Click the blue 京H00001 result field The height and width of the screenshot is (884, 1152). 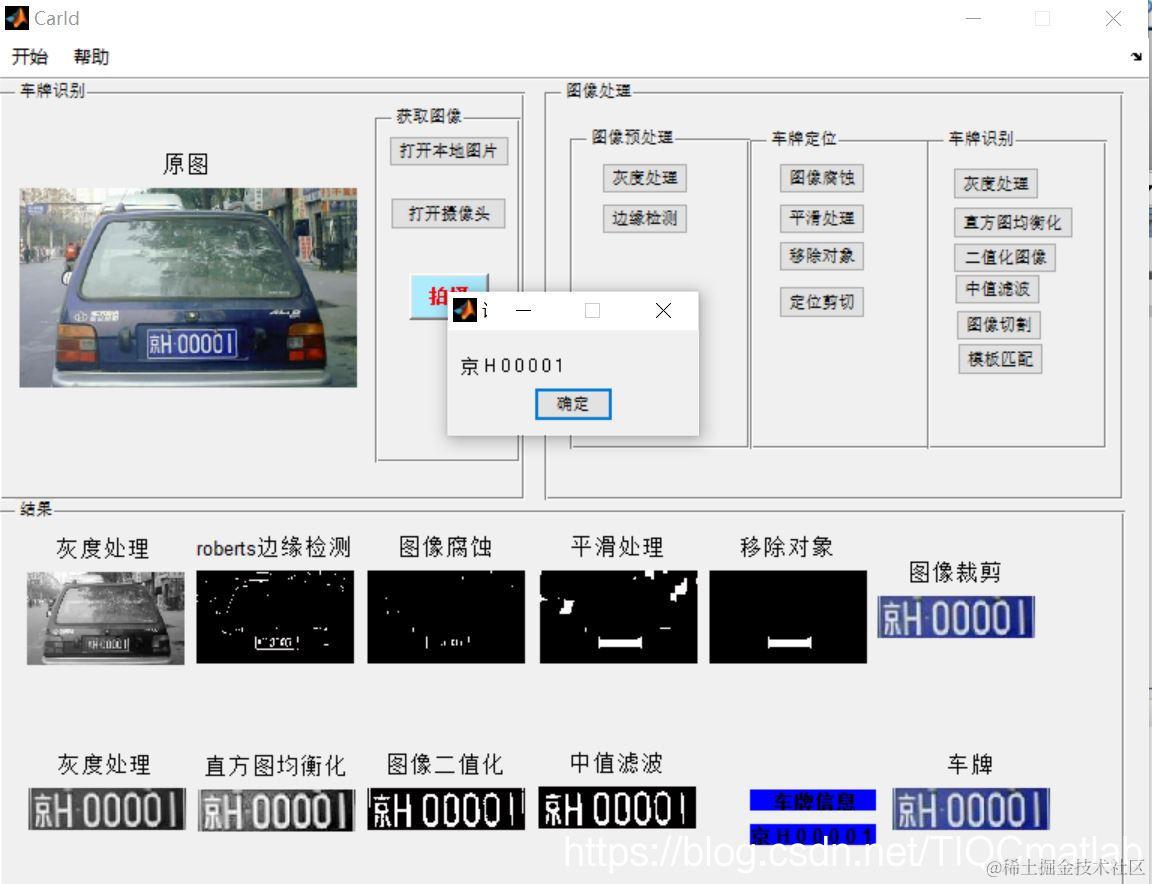813,834
